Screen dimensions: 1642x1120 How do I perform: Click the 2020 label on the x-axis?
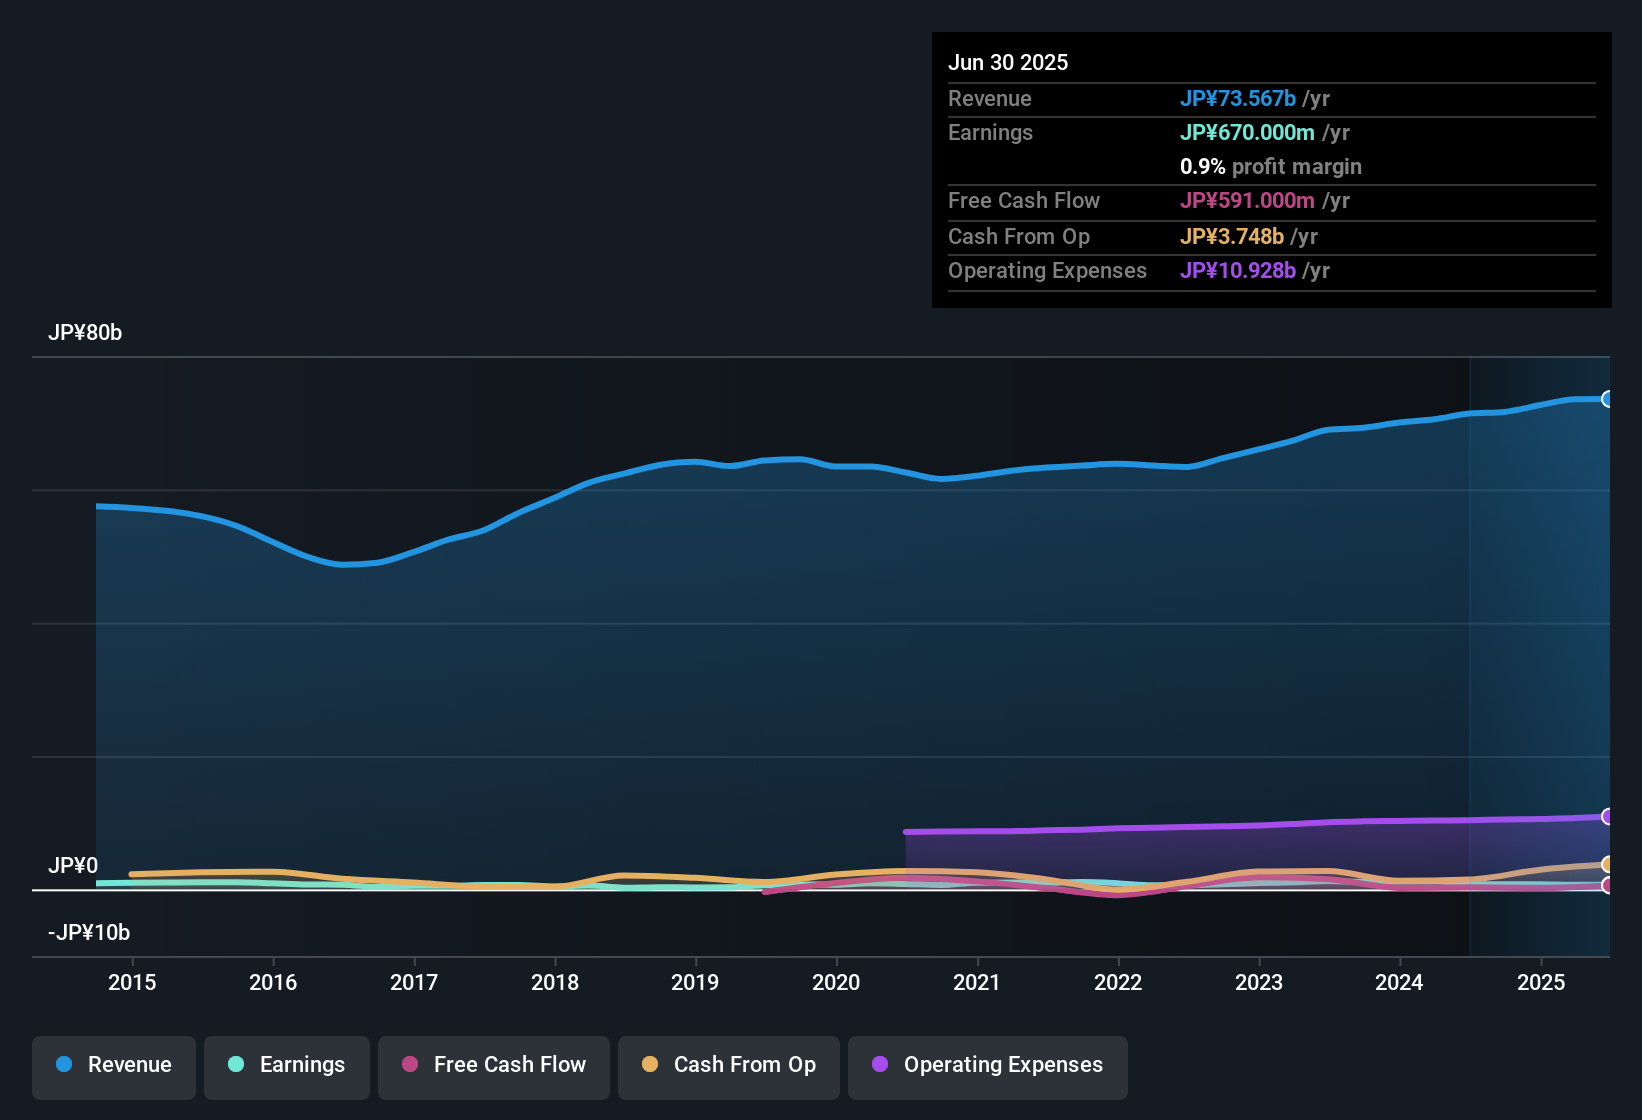(836, 983)
